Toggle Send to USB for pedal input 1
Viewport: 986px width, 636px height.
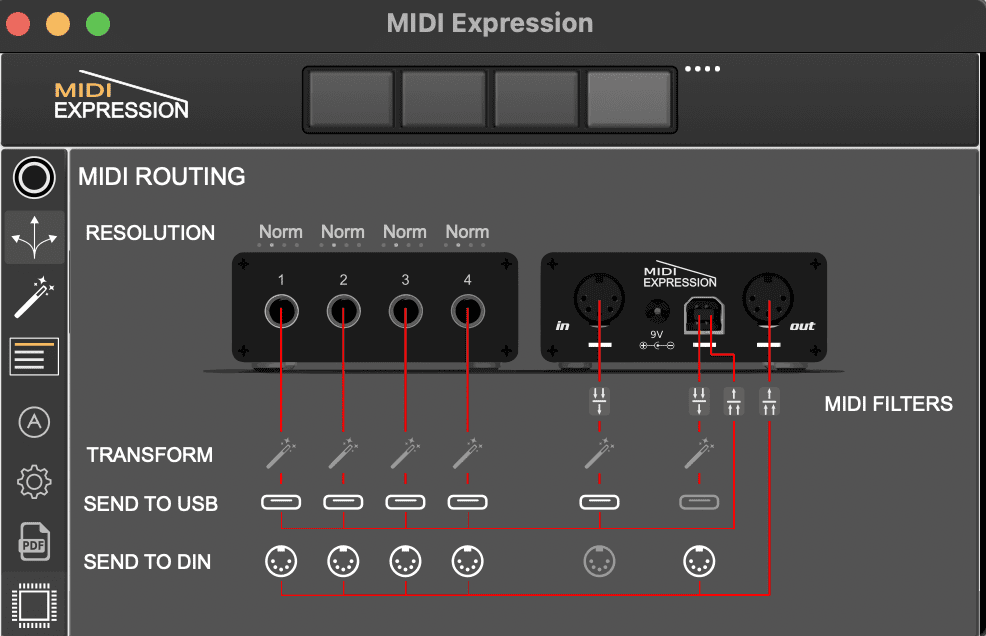281,502
